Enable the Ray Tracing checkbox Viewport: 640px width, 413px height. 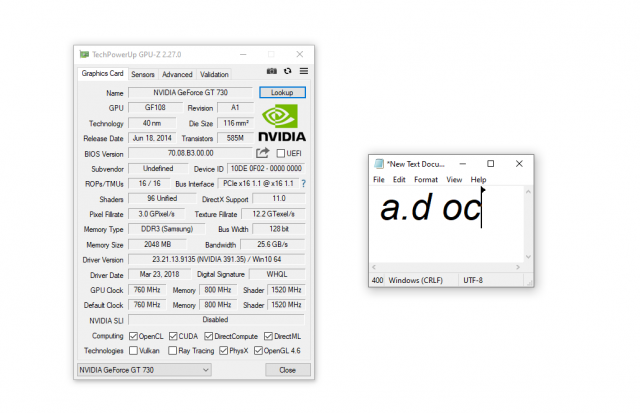pyautogui.click(x=172, y=351)
